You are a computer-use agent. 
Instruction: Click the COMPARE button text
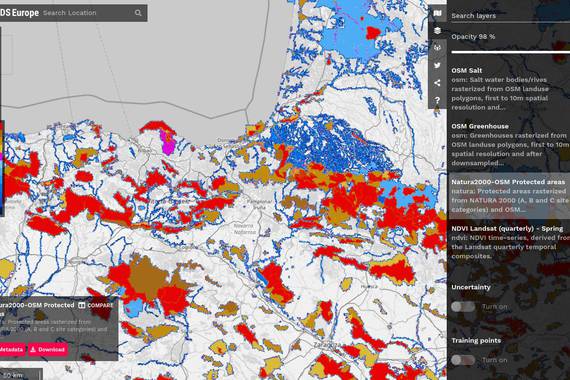click(100, 305)
